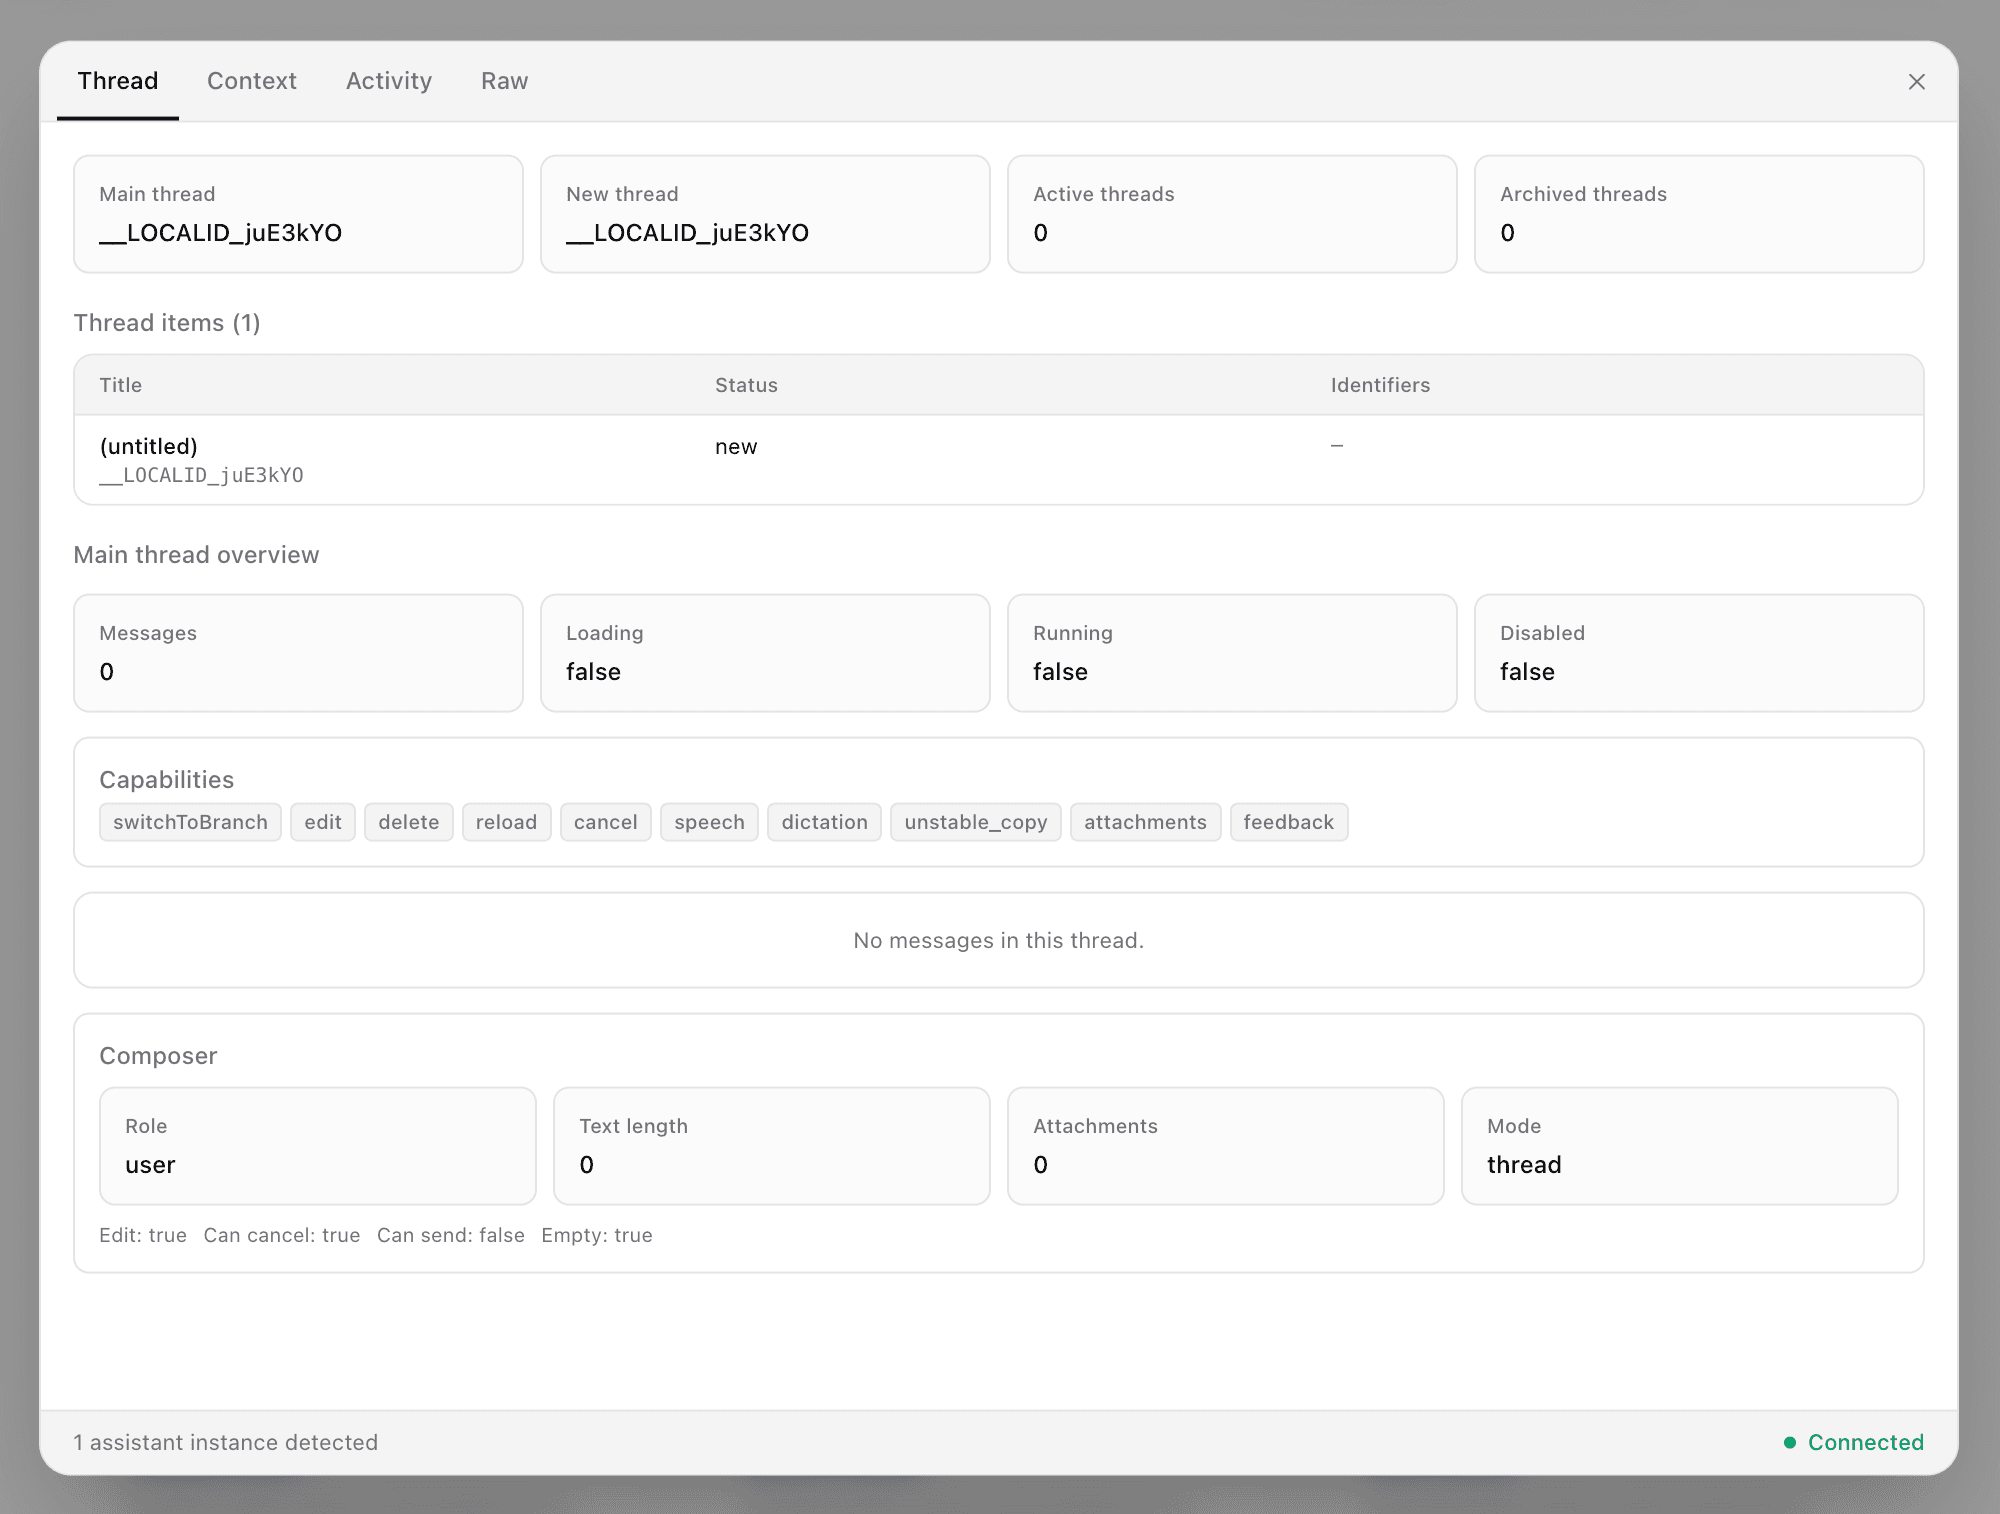The height and width of the screenshot is (1514, 2000).
Task: Click the Running false card
Action: (x=1232, y=653)
